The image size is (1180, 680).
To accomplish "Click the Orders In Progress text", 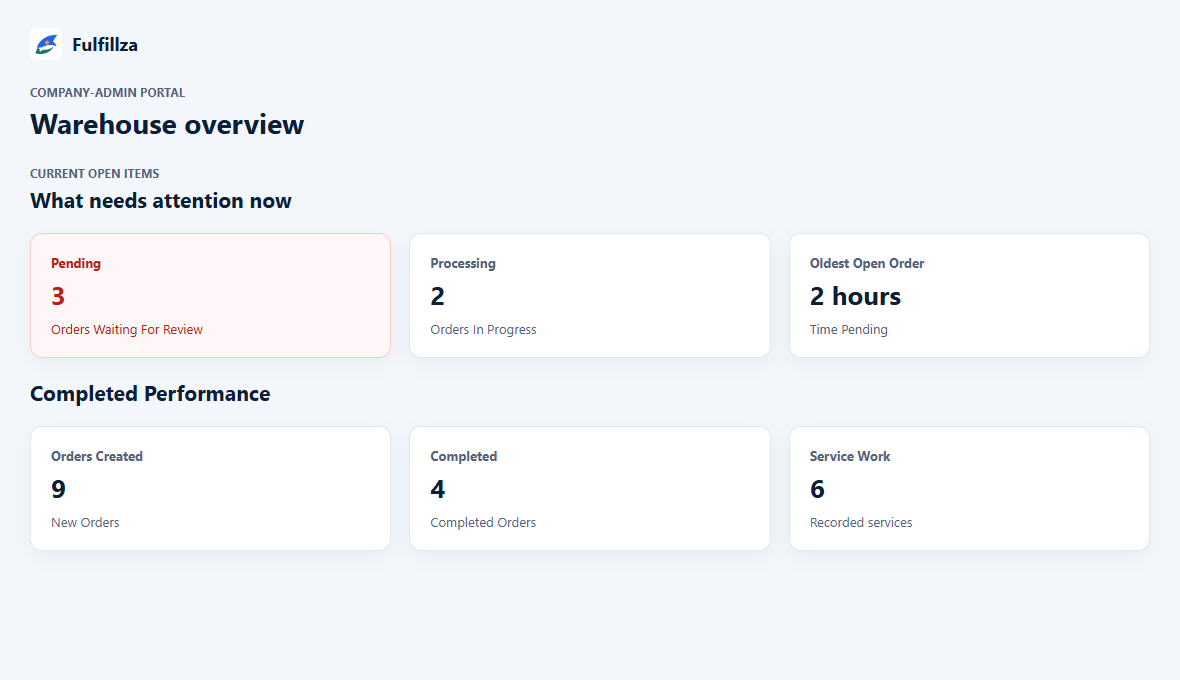I will tap(483, 329).
